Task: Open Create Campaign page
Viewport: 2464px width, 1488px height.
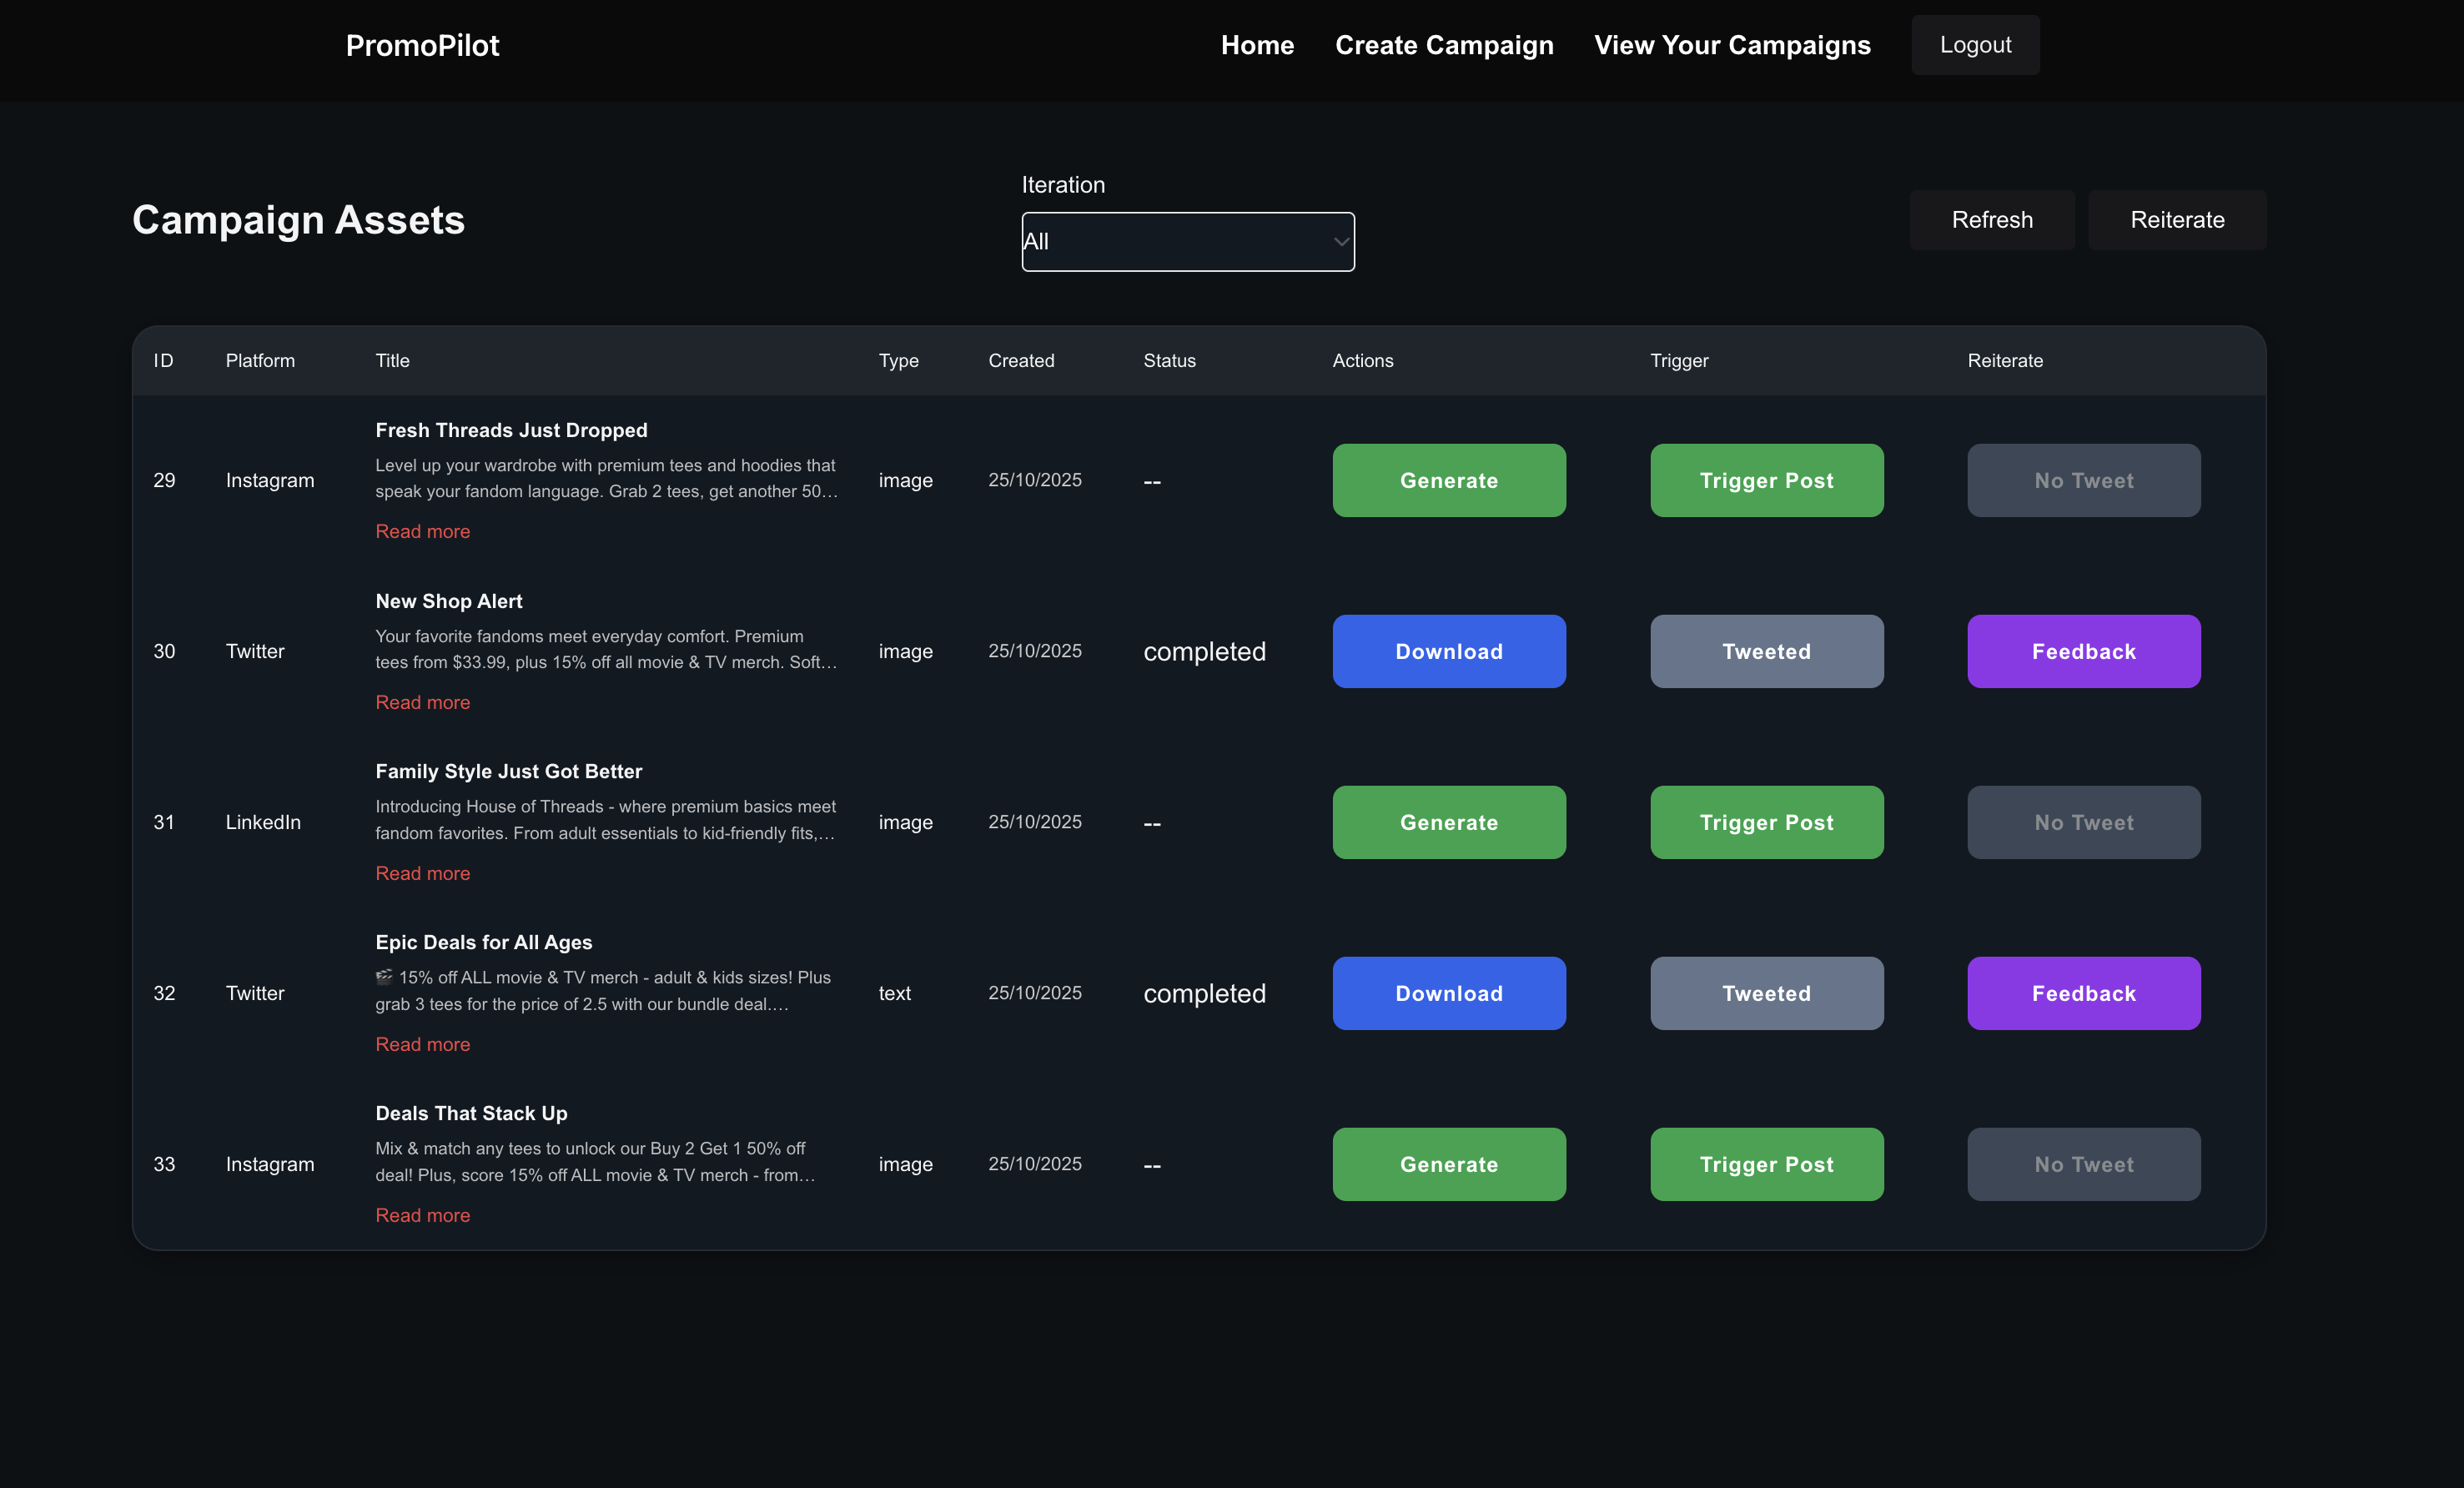Action: point(1444,45)
